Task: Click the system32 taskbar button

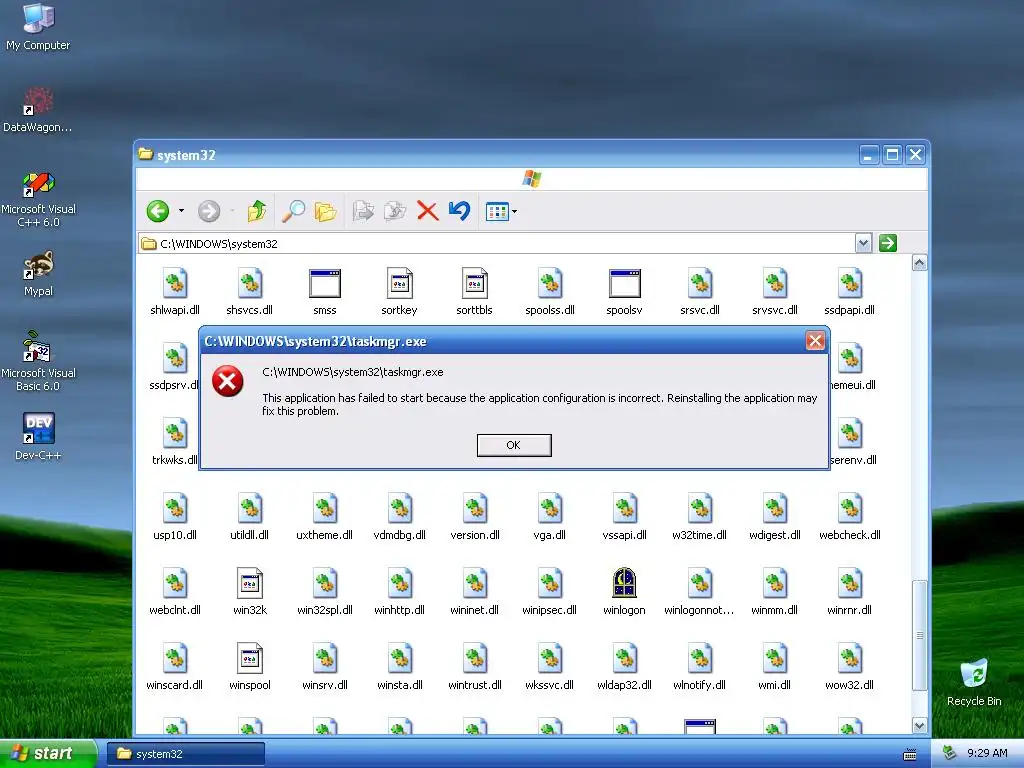Action: (x=185, y=754)
